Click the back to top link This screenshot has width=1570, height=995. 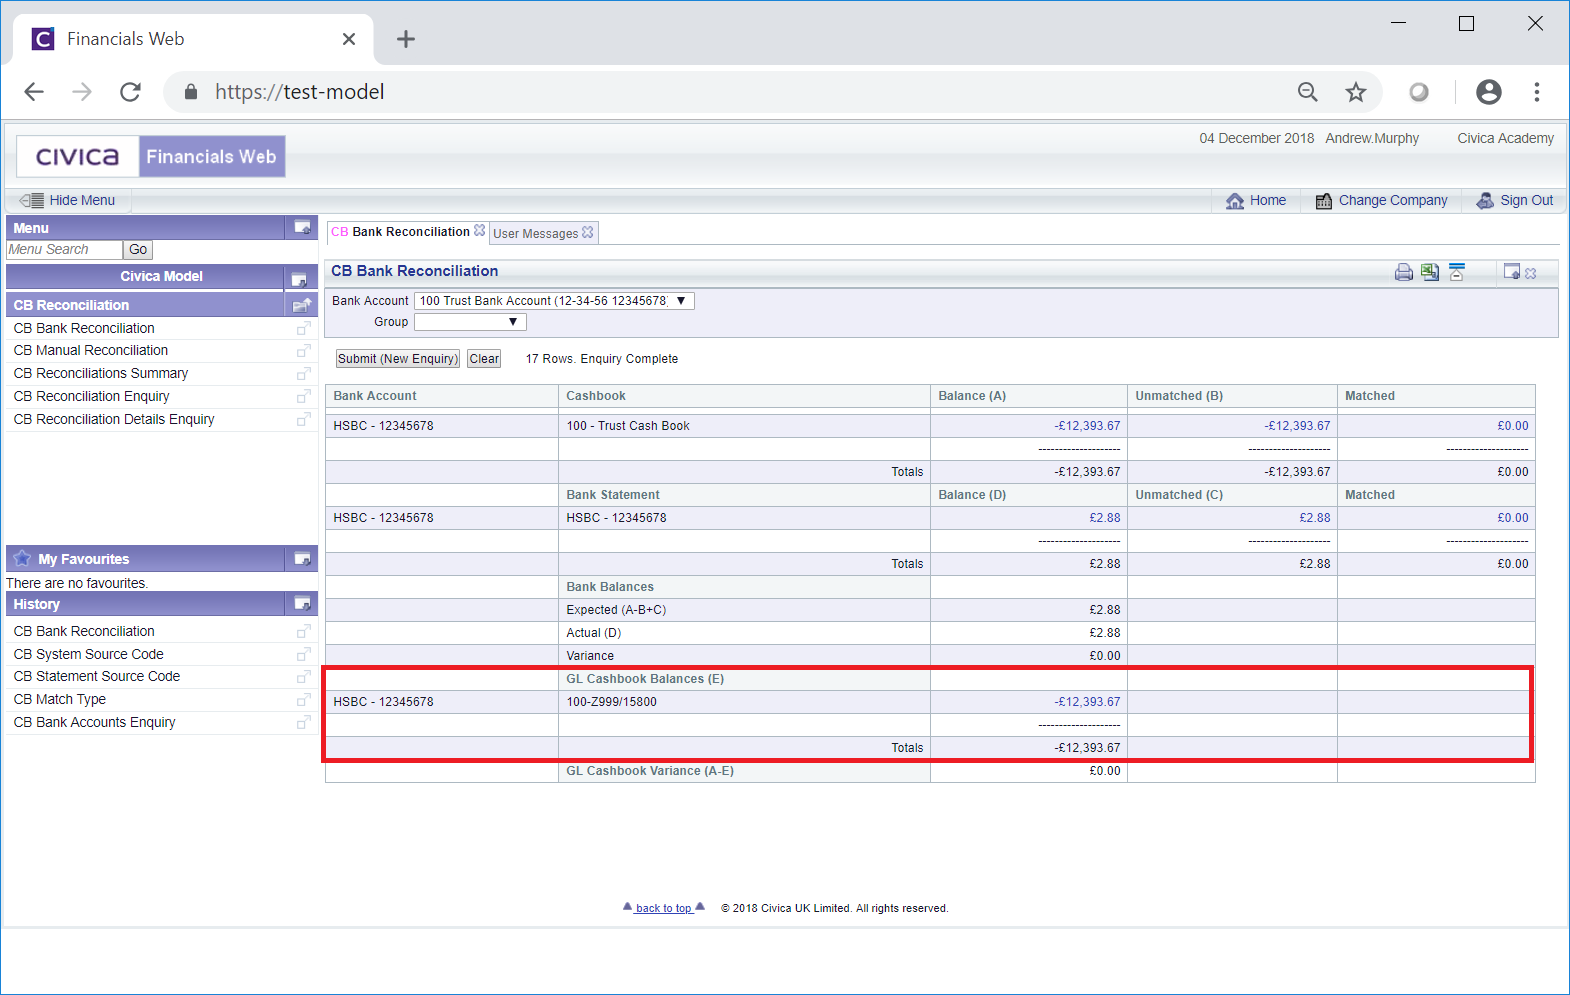tap(664, 908)
